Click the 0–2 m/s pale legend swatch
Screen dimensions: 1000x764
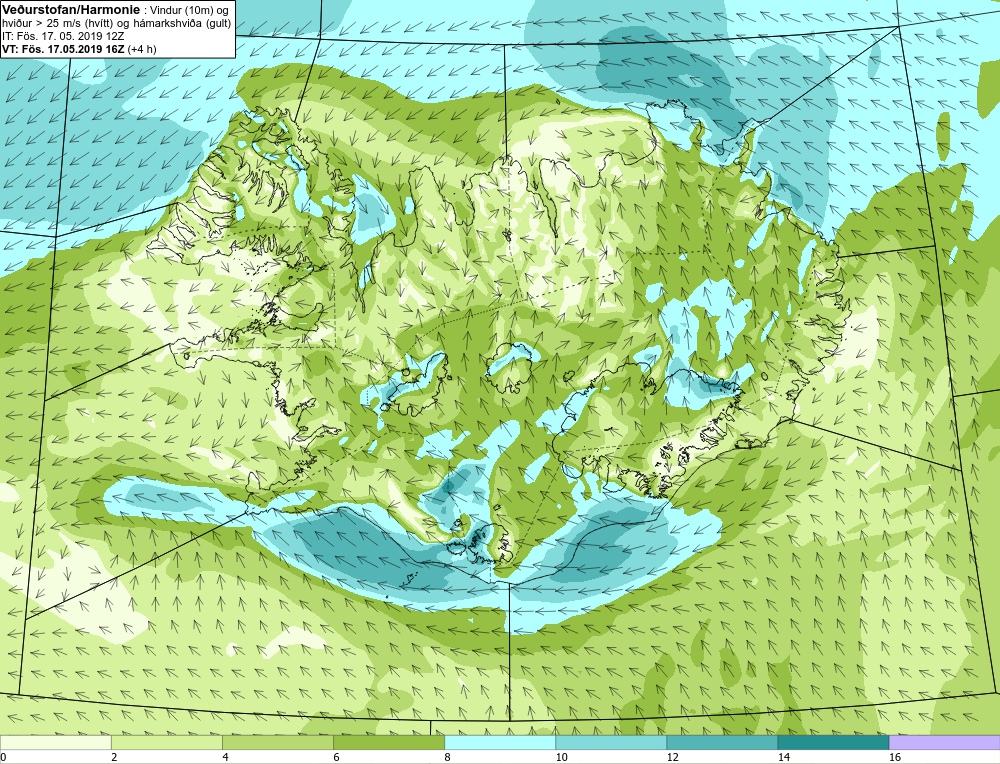pyautogui.click(x=55, y=742)
